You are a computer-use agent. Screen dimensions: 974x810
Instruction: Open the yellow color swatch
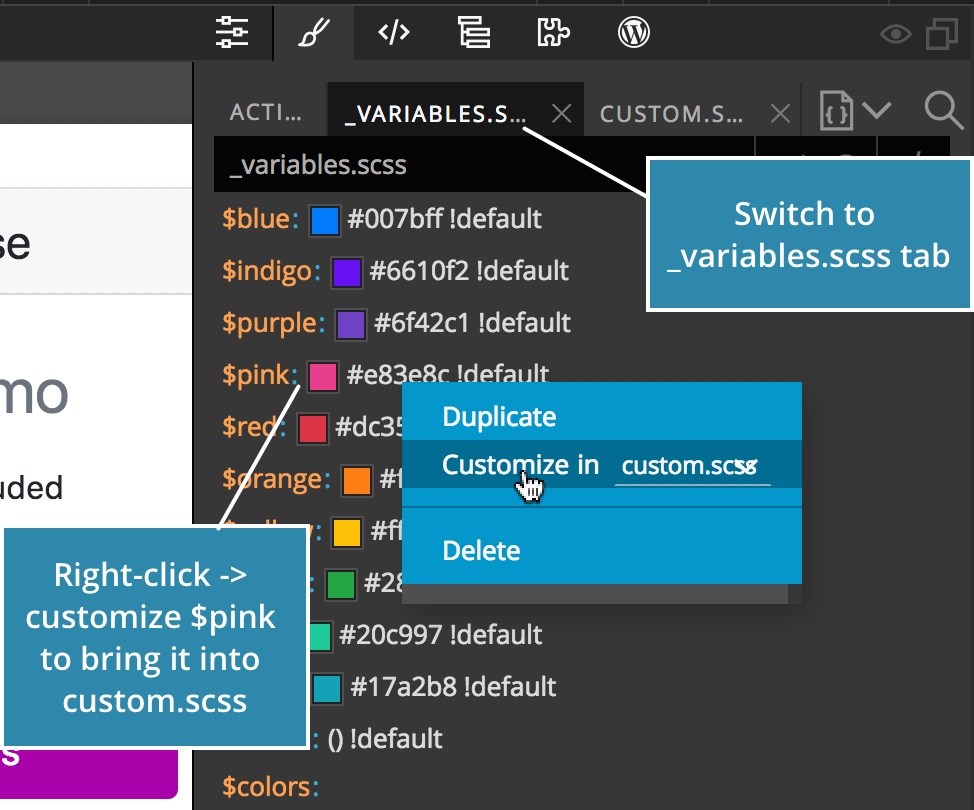click(347, 533)
